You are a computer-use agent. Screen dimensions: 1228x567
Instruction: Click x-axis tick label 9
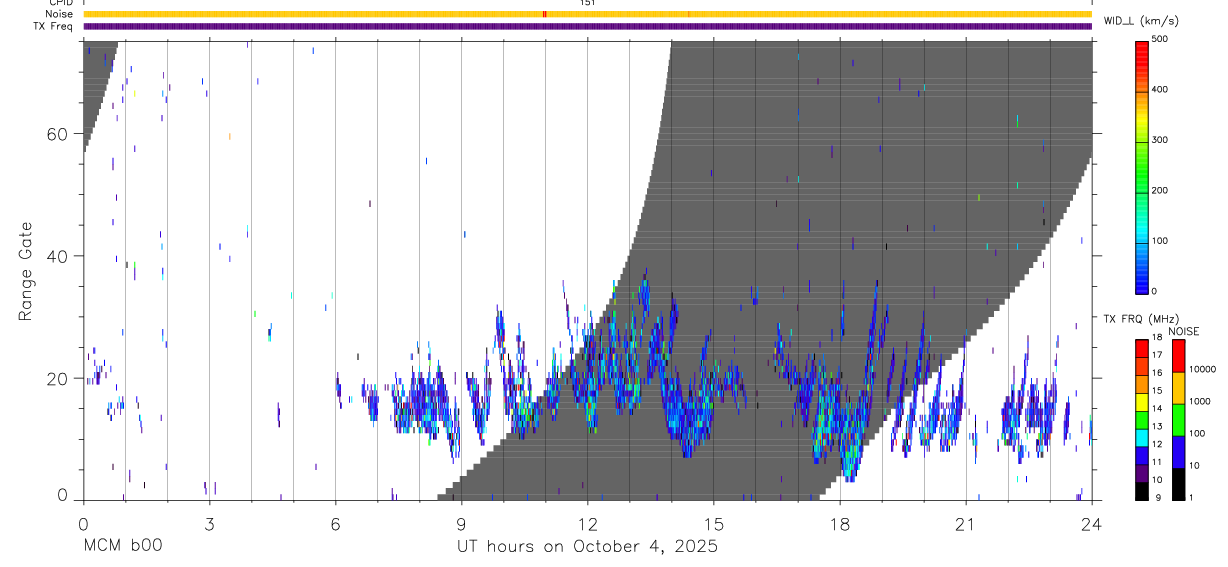click(x=462, y=523)
